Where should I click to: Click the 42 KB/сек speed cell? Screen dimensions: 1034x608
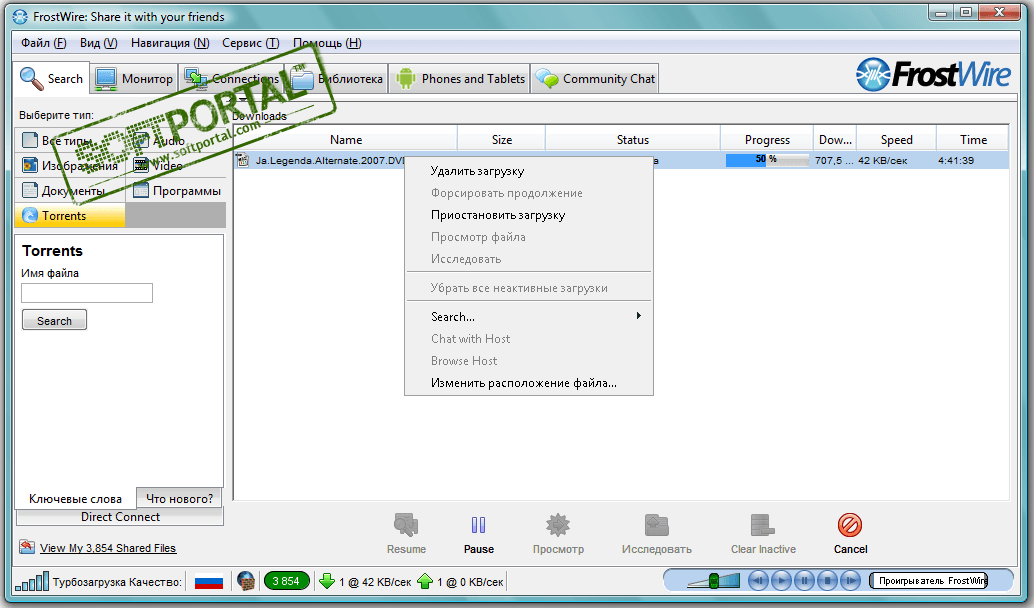(x=882, y=160)
